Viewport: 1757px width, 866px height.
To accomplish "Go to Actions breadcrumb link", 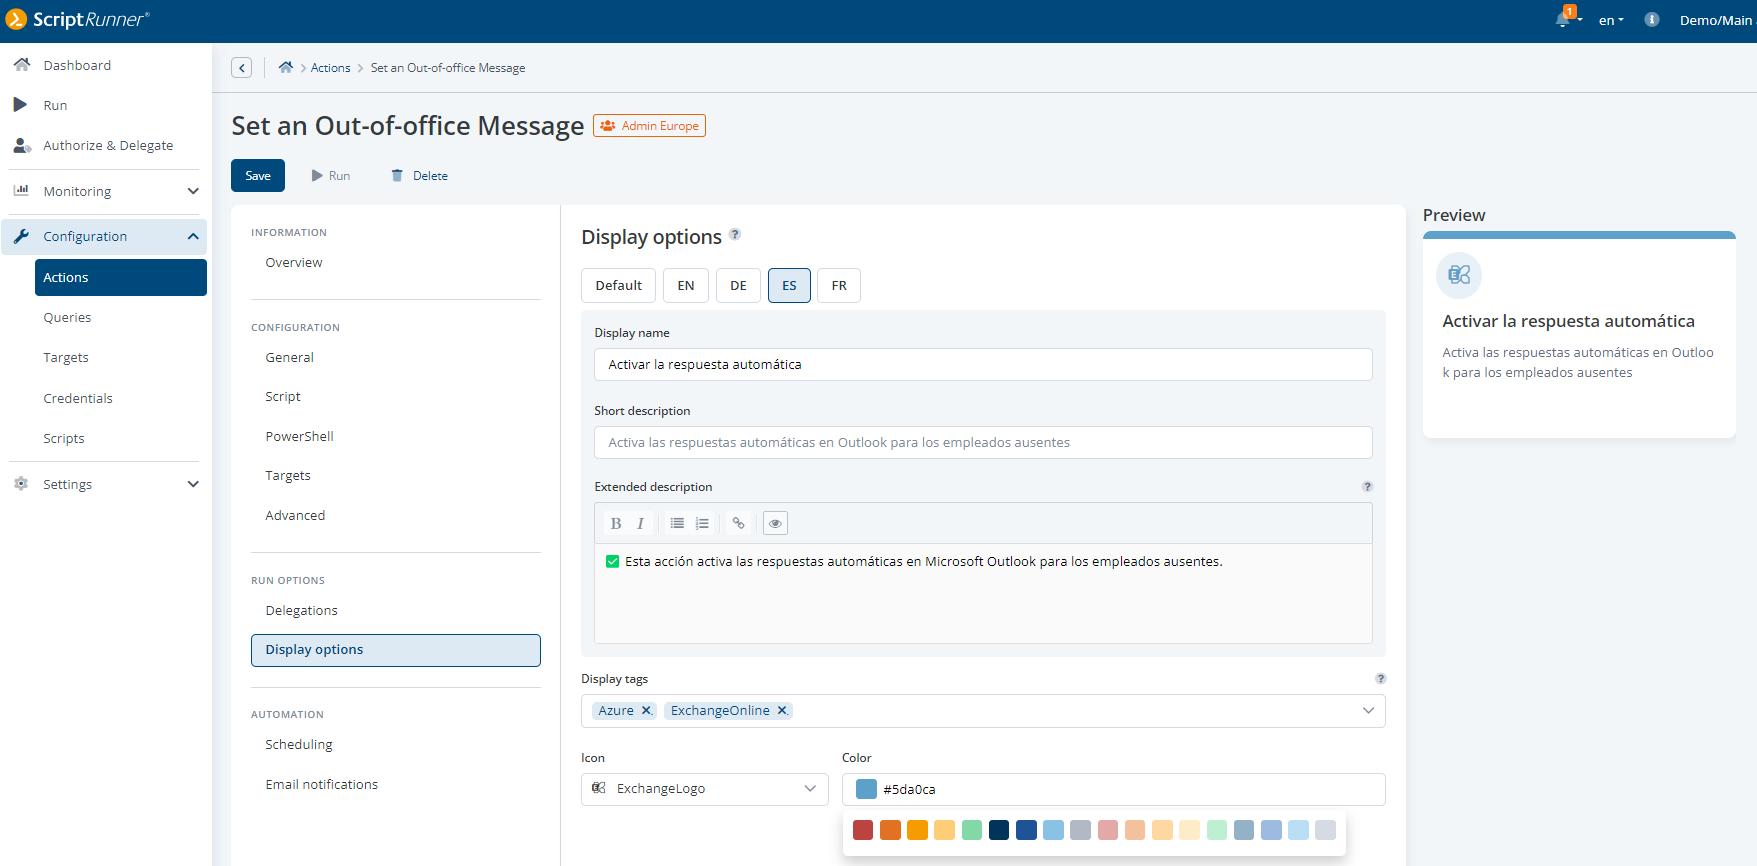I will point(330,68).
